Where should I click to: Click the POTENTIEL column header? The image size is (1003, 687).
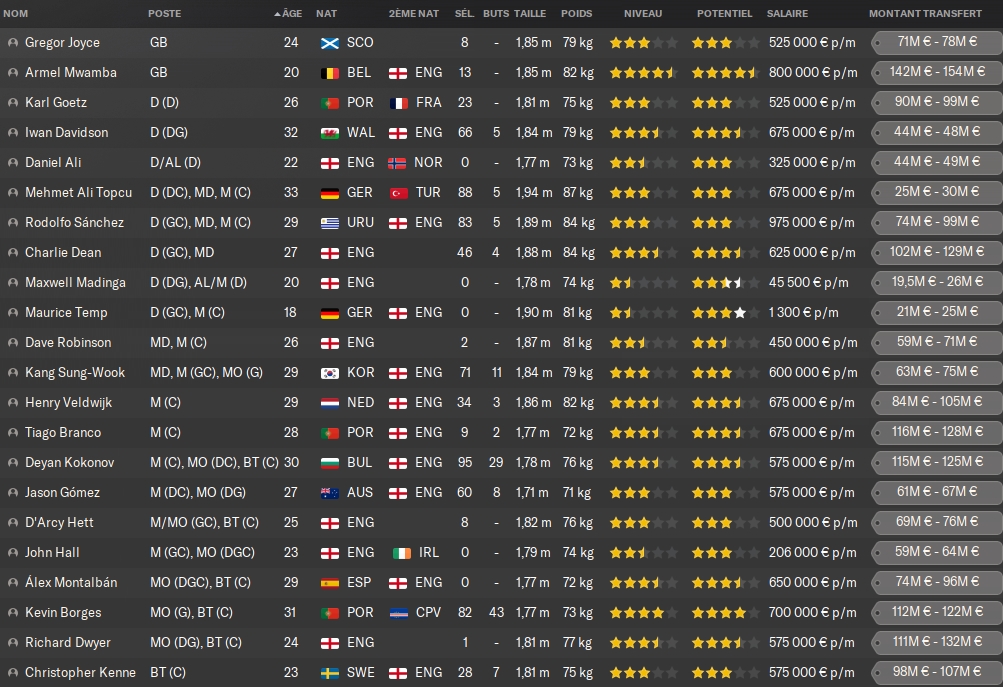(x=724, y=14)
